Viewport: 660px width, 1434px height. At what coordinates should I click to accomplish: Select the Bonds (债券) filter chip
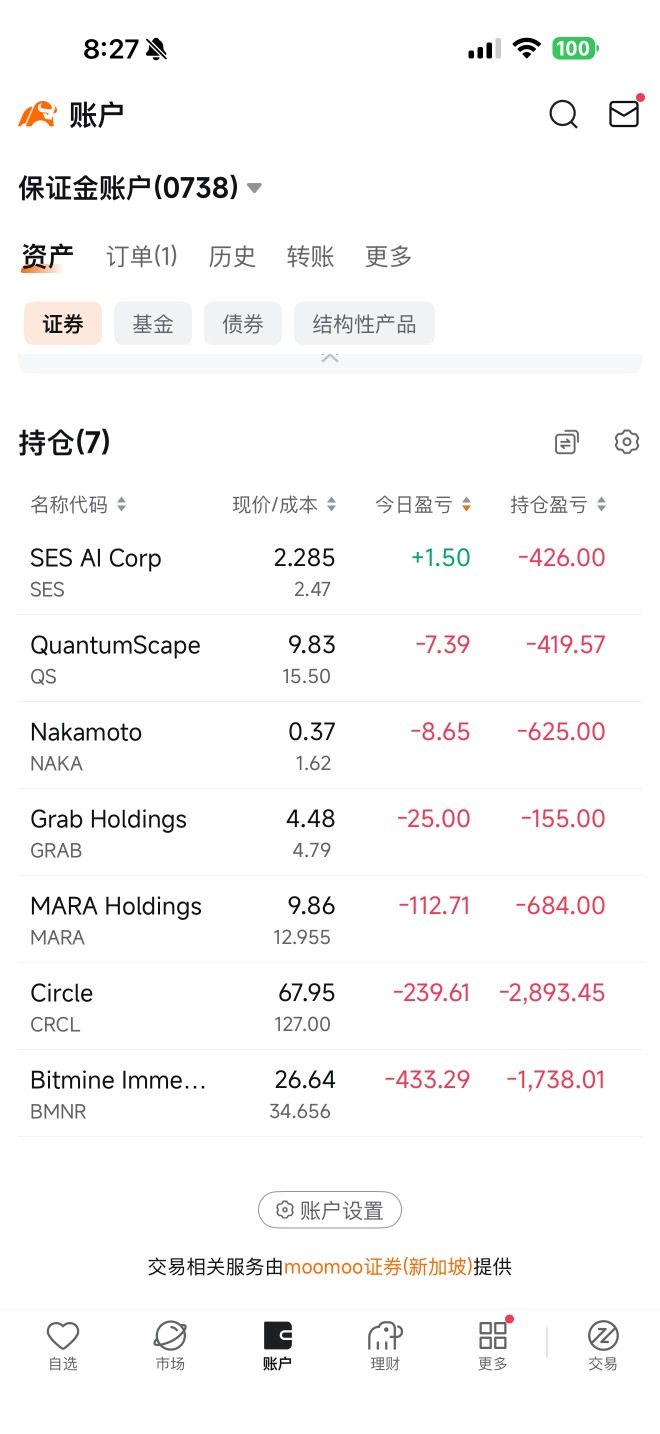(243, 324)
